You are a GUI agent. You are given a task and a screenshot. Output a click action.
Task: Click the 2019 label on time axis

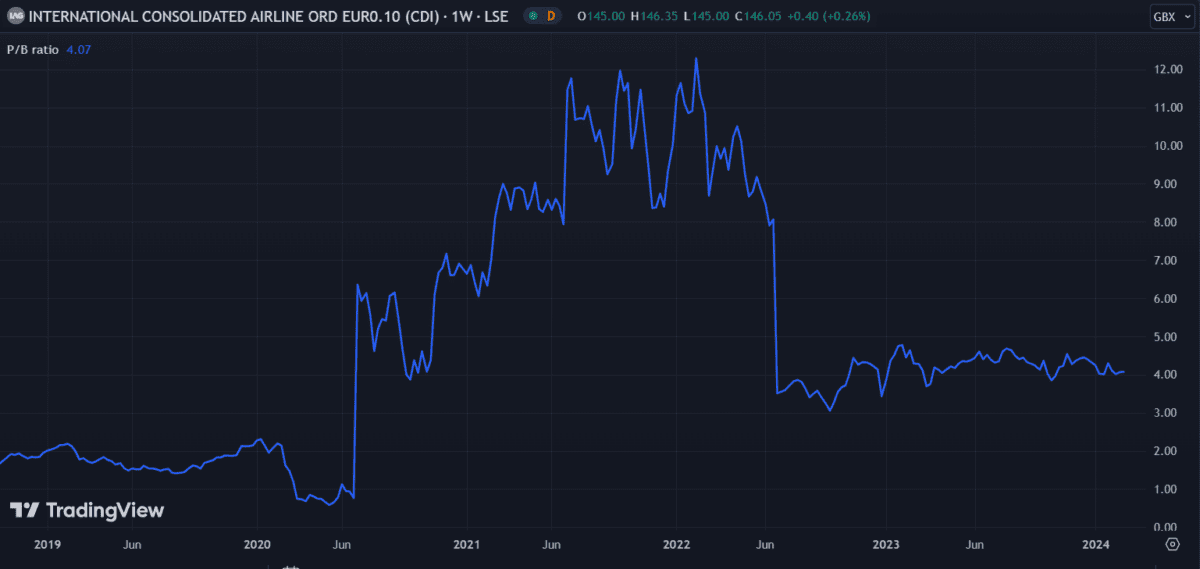(47, 544)
